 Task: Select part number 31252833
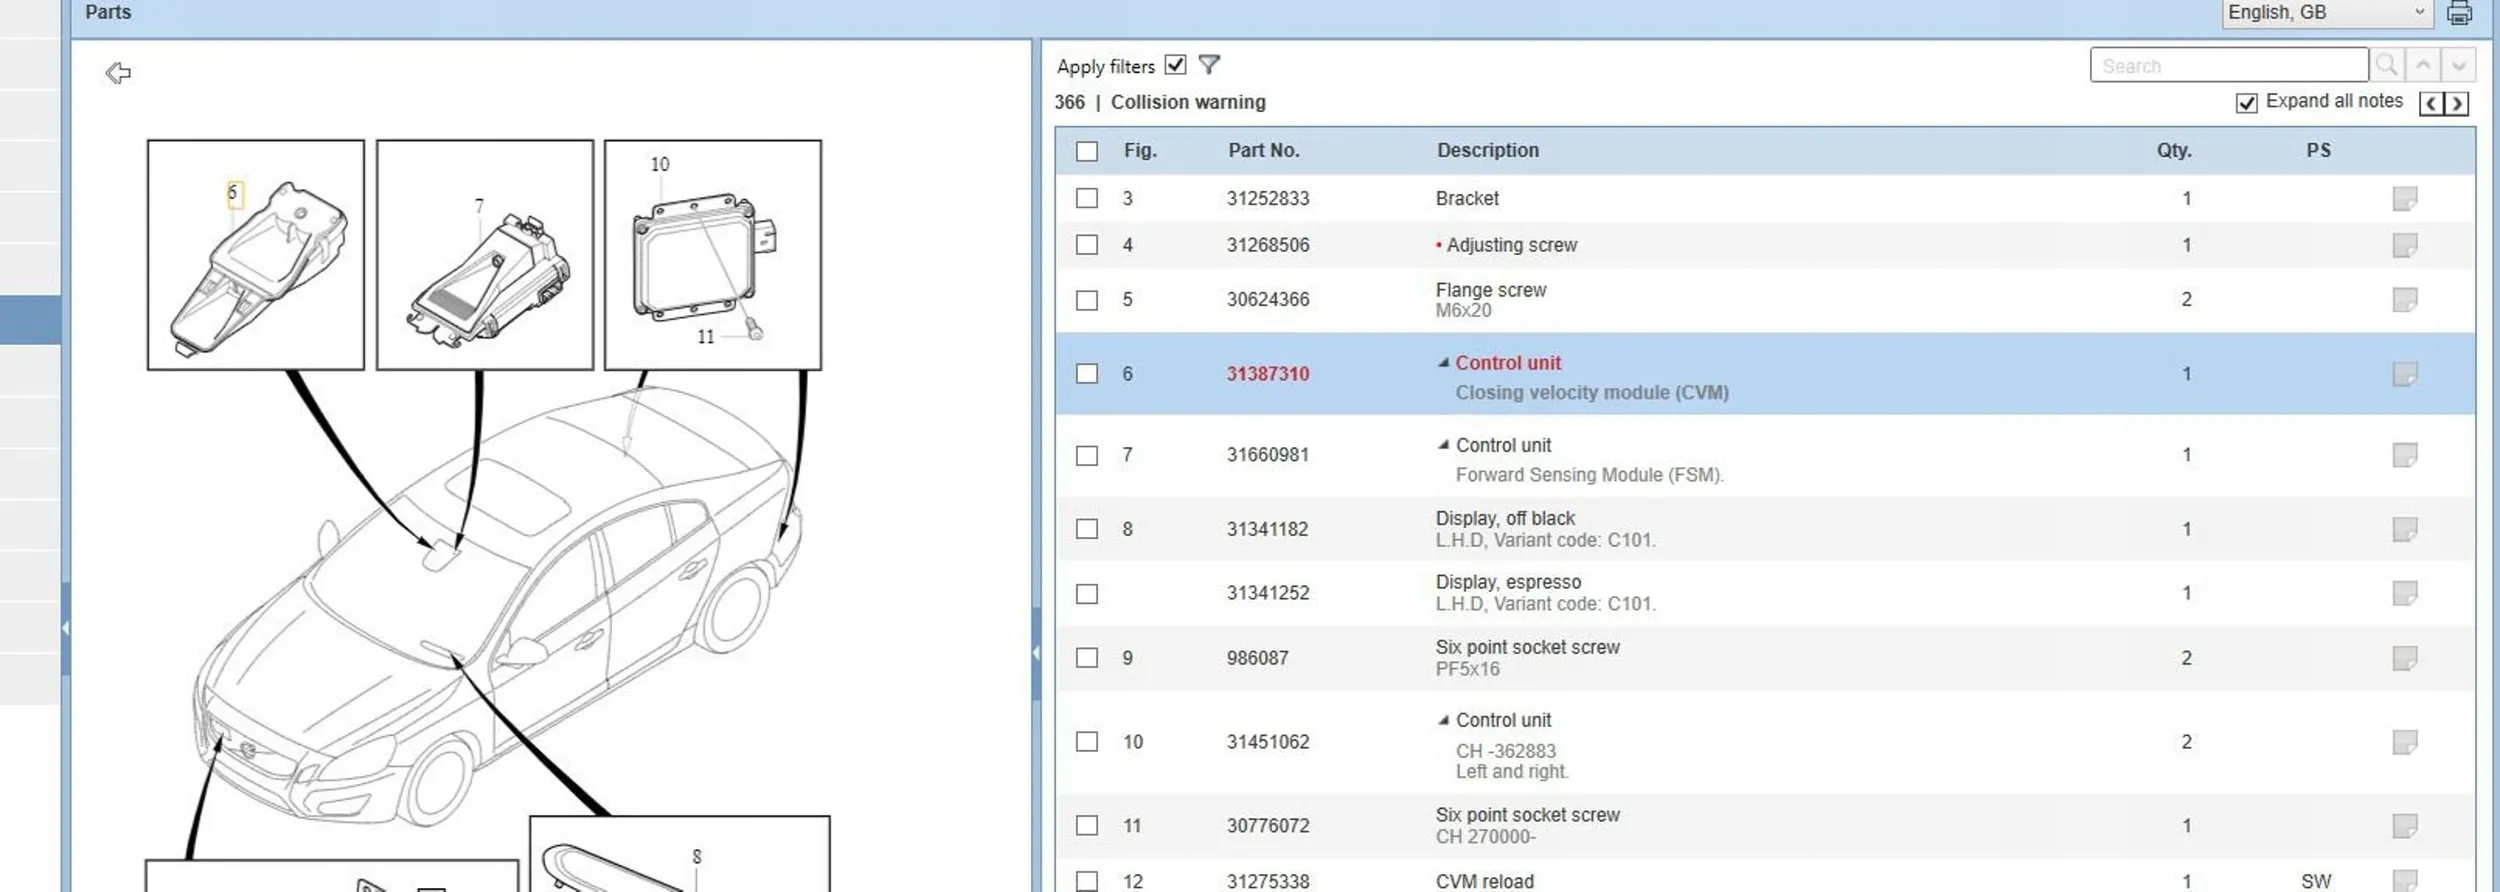coord(1268,198)
